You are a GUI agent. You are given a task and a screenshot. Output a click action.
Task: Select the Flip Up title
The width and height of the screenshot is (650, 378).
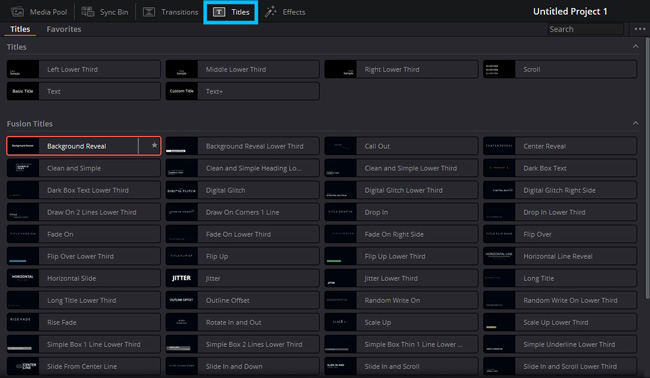pos(243,256)
